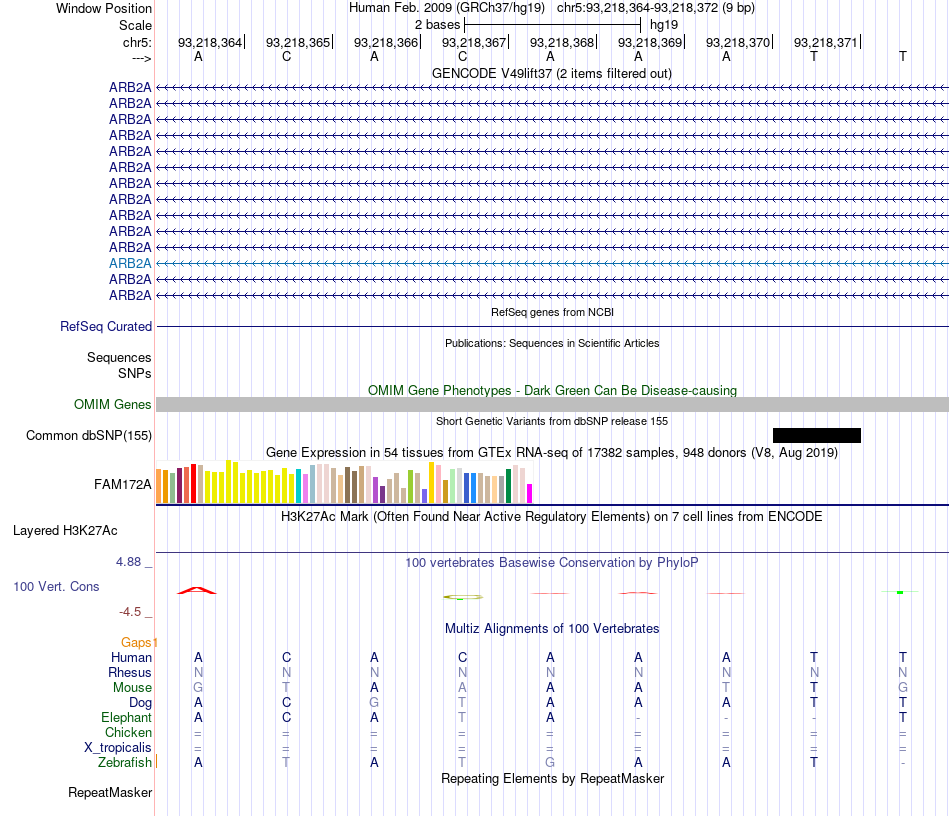Open the OMIM Genes track label
The image size is (950, 816).
pyautogui.click(x=112, y=405)
